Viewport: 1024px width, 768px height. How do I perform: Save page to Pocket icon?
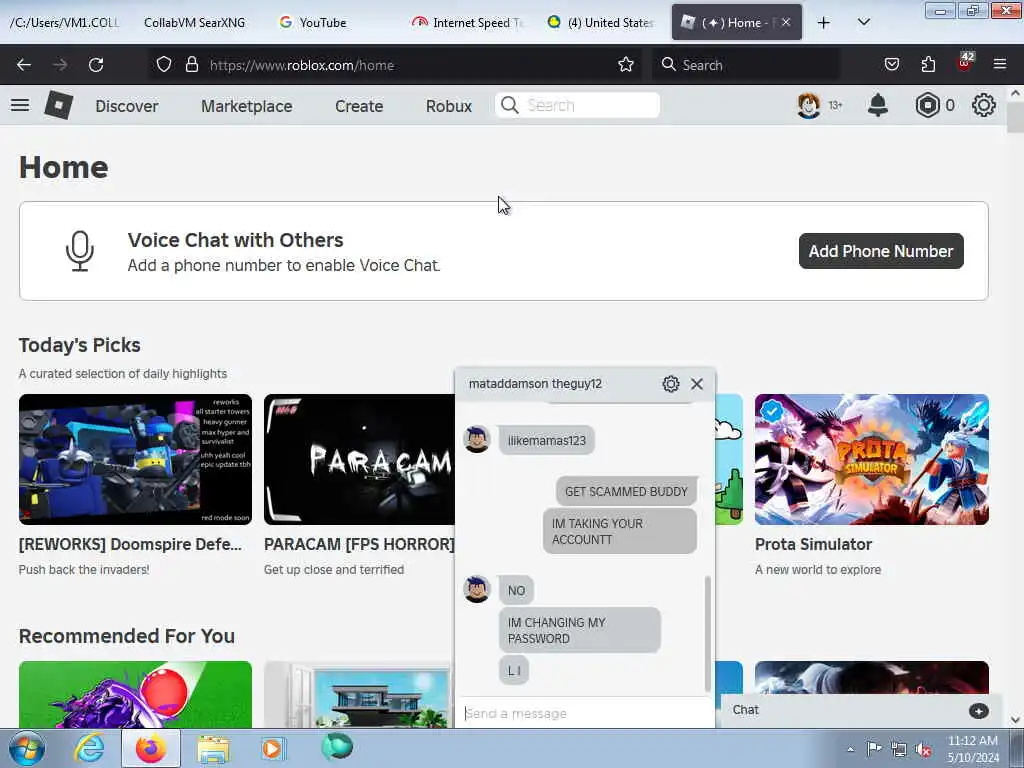[891, 65]
